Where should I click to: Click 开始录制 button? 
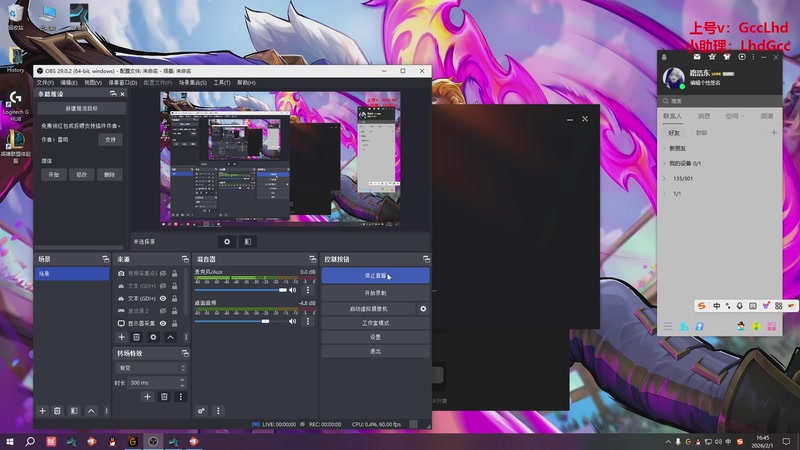[x=376, y=293]
